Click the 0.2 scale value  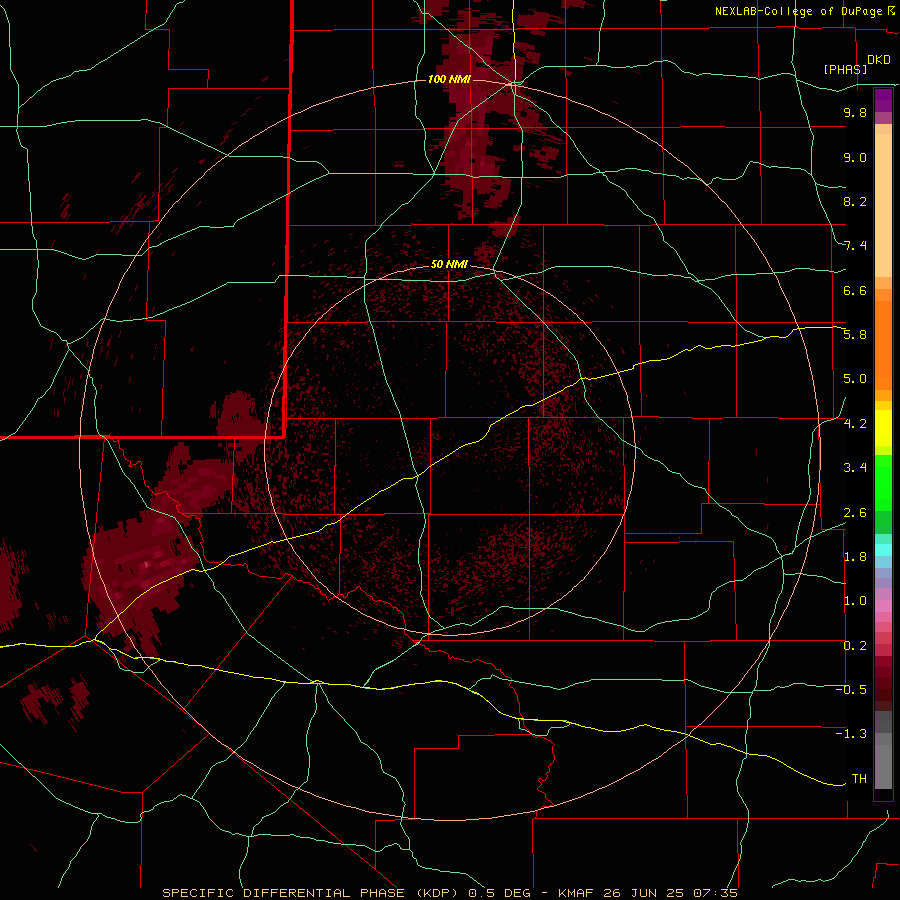[855, 646]
